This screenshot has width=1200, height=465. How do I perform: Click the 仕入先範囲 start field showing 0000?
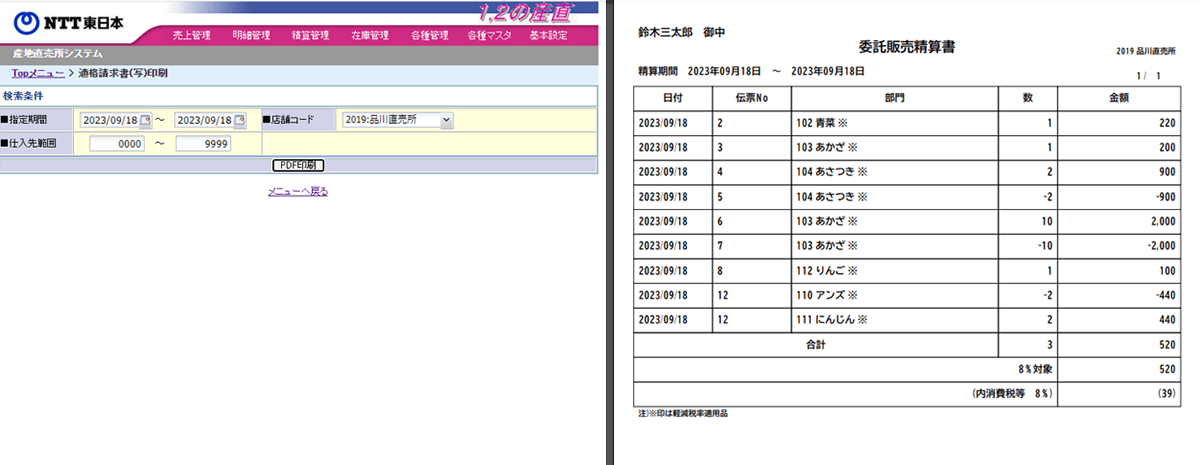click(x=117, y=144)
